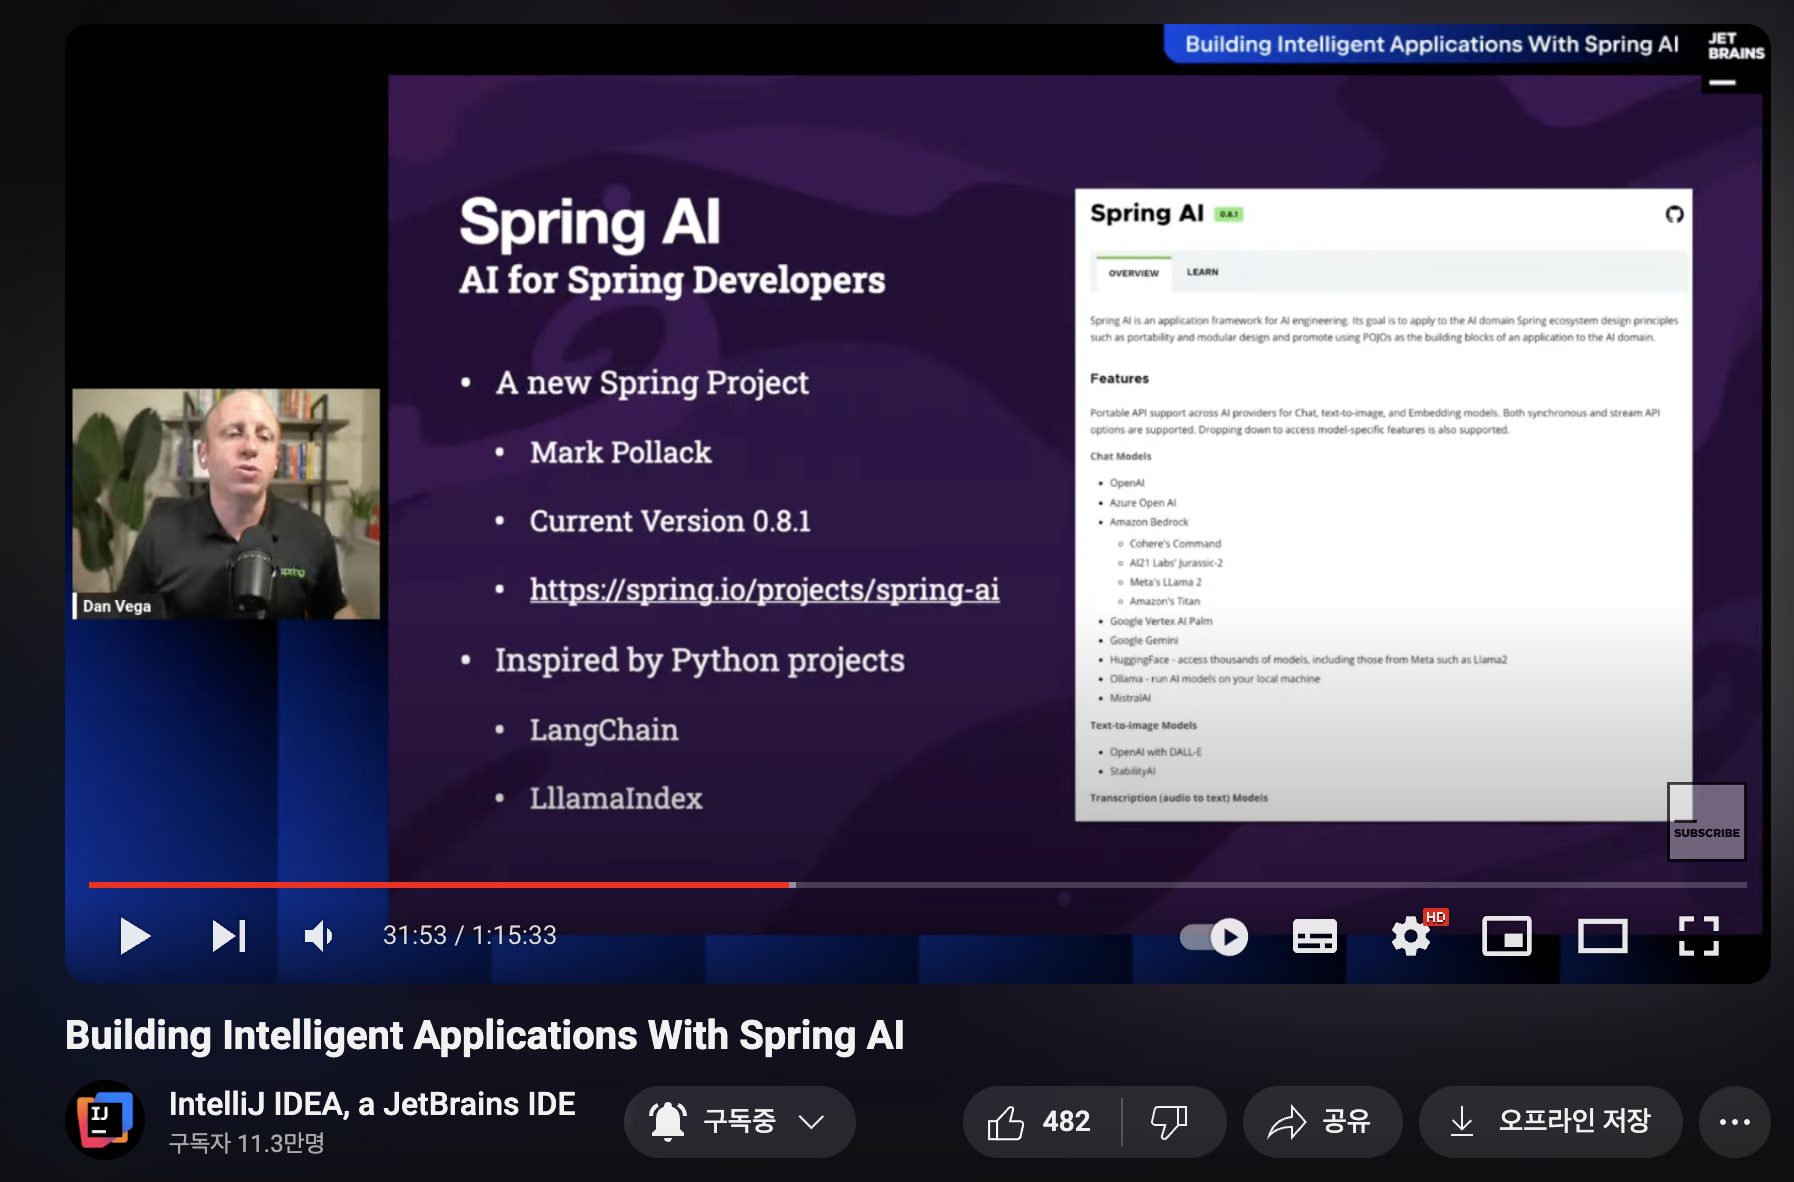Click the OVERVIEW tab on the slide
This screenshot has width=1794, height=1182.
(x=1133, y=273)
